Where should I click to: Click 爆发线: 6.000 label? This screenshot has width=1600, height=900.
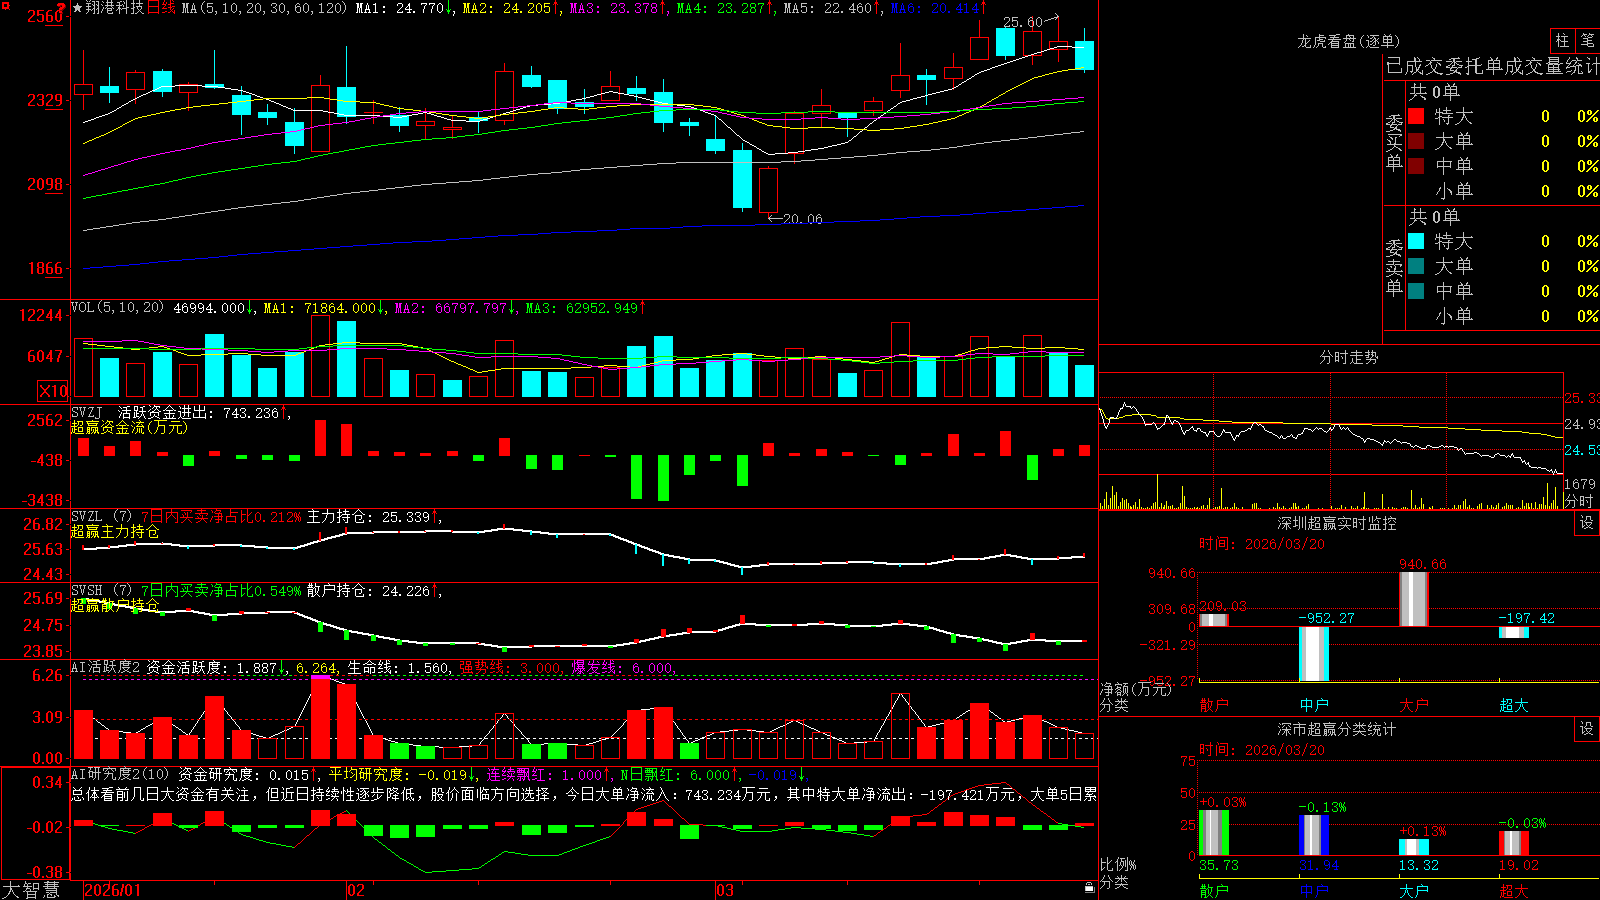(x=623, y=667)
